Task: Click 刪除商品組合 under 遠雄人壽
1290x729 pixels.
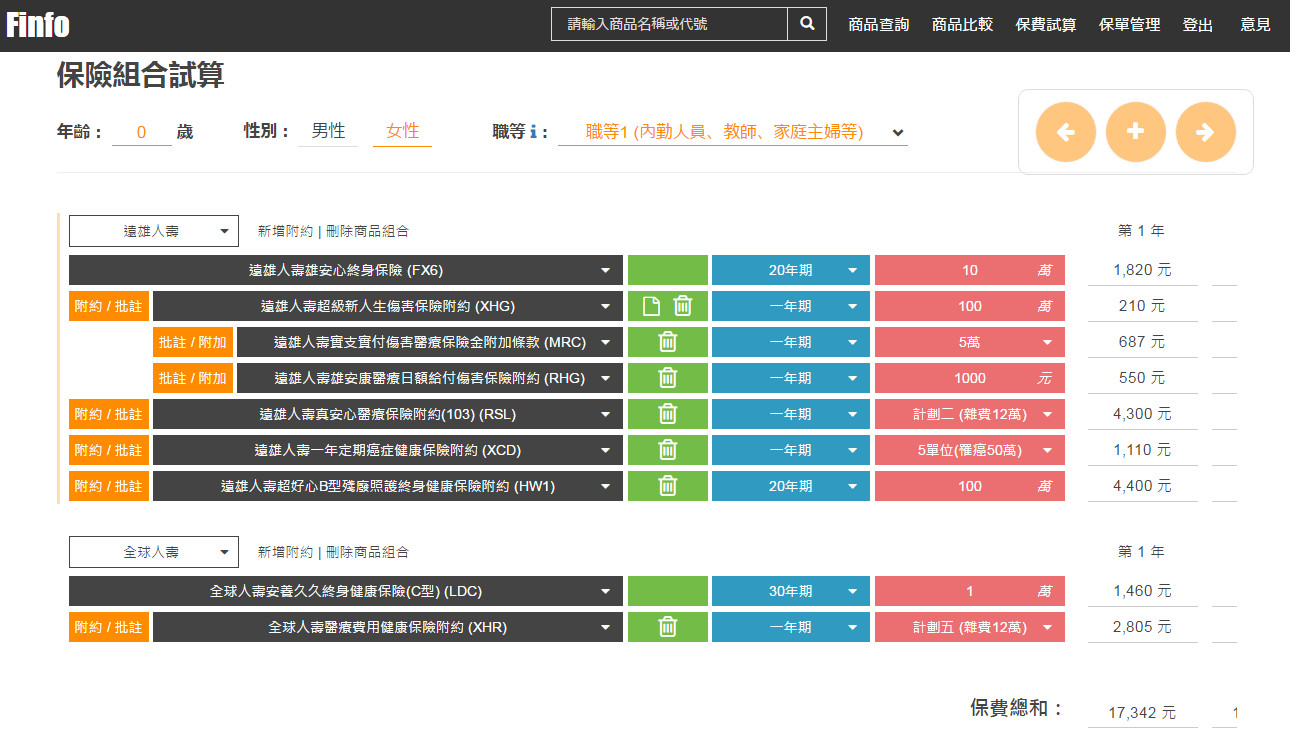Action: coord(367,231)
